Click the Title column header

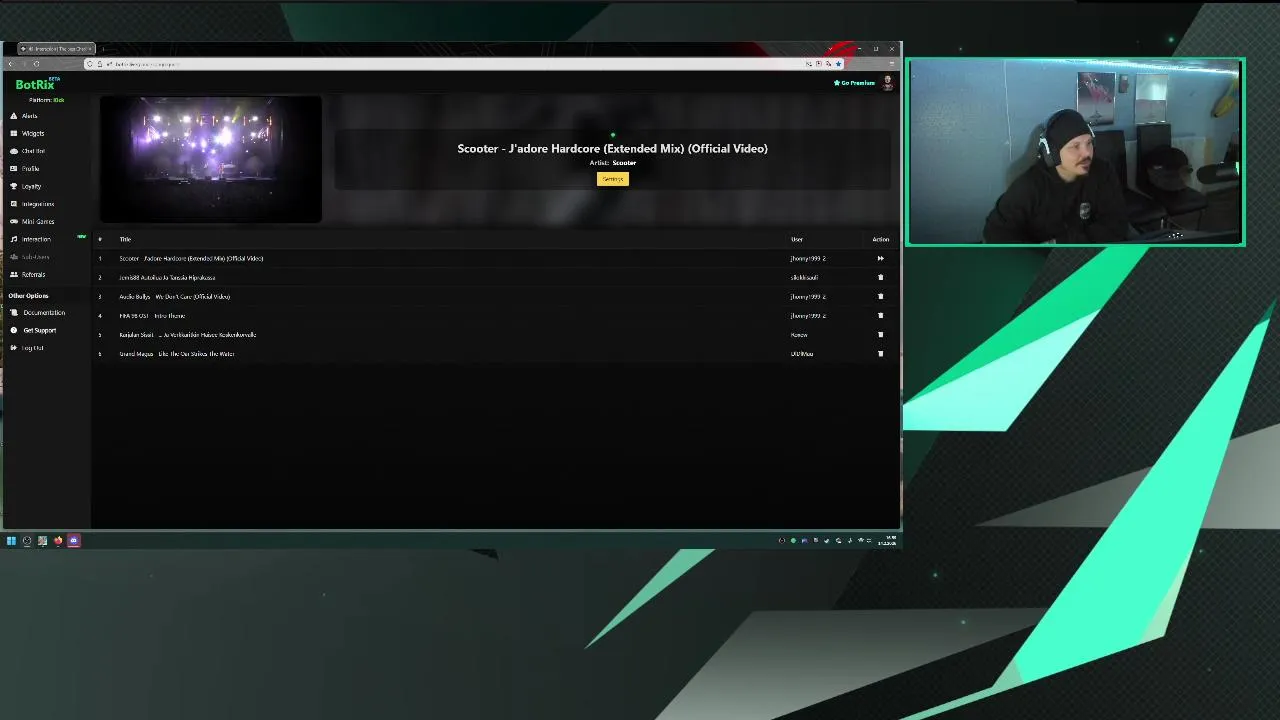(x=125, y=239)
